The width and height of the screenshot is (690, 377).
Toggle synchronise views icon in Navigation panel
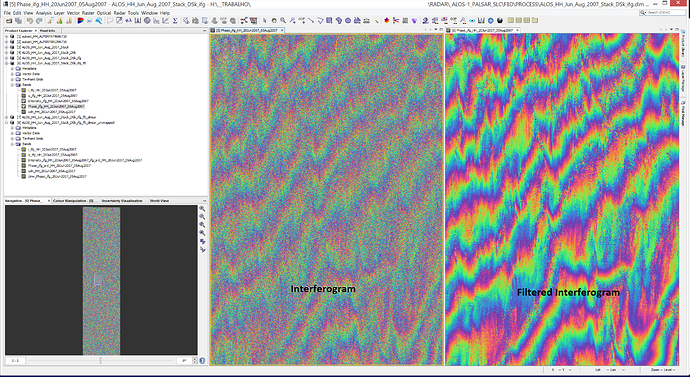[x=202, y=242]
